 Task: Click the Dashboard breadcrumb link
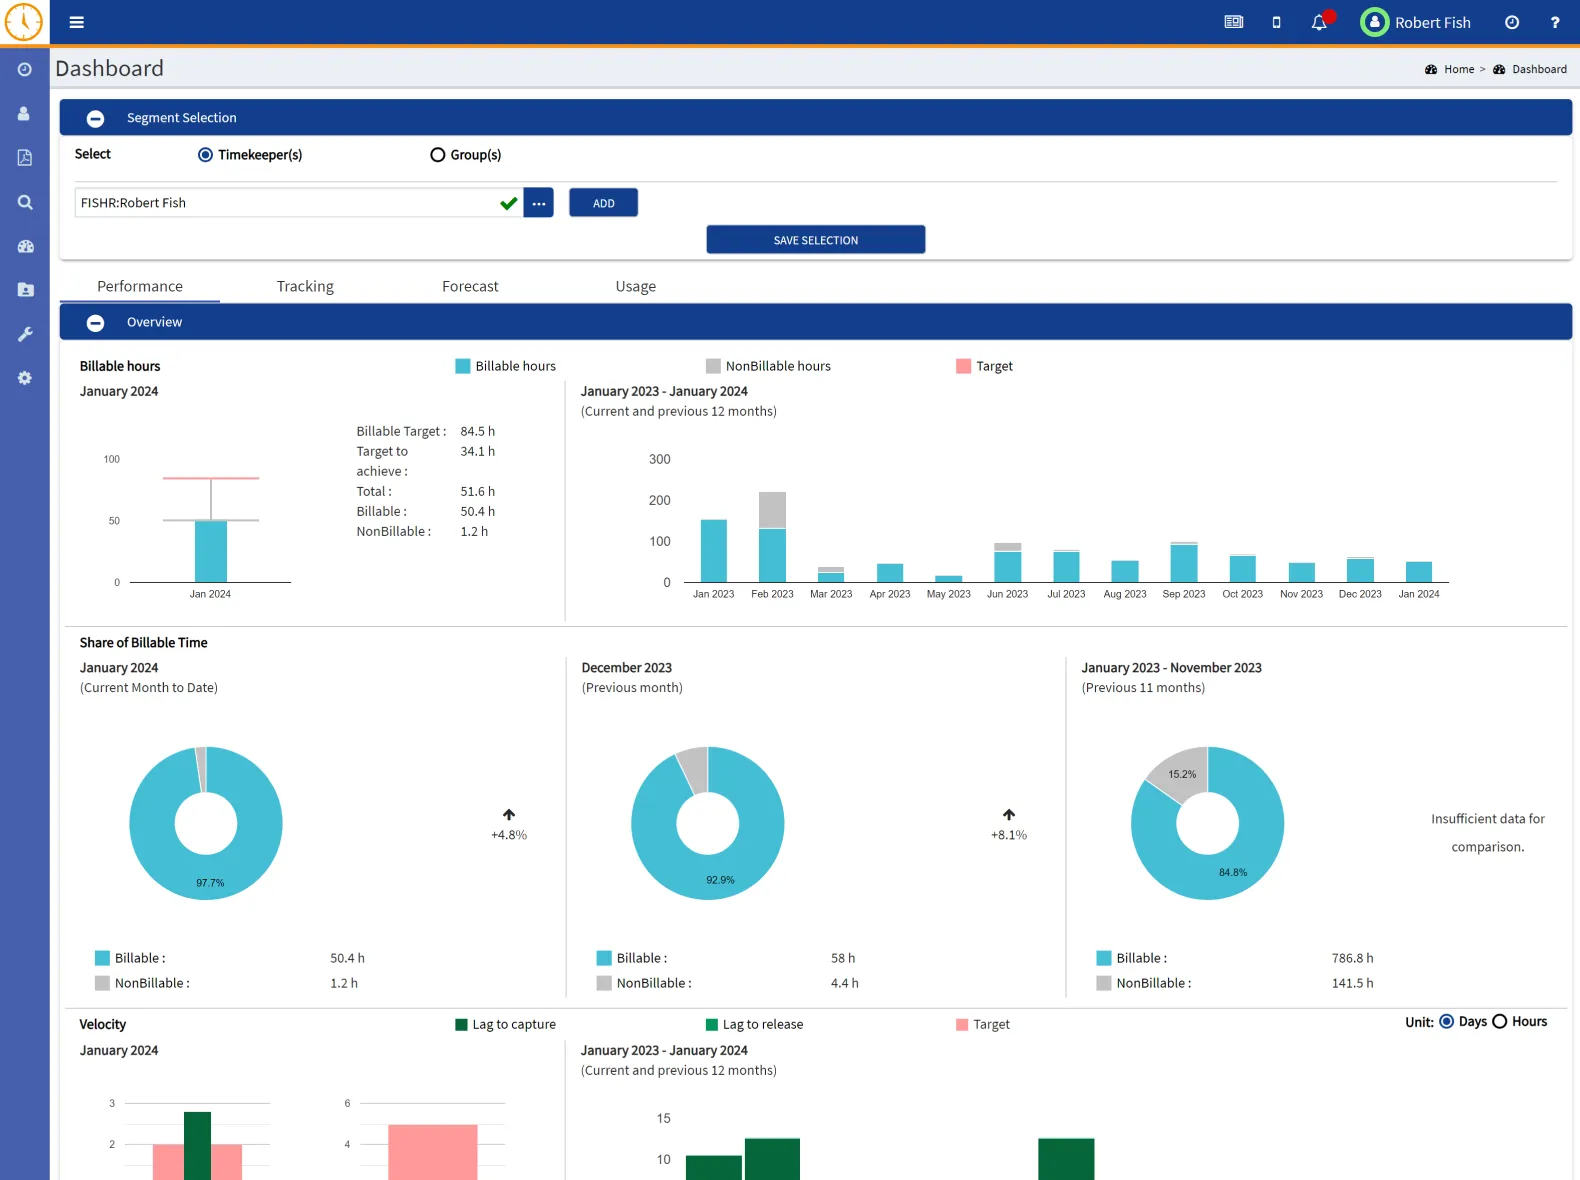tap(1539, 69)
